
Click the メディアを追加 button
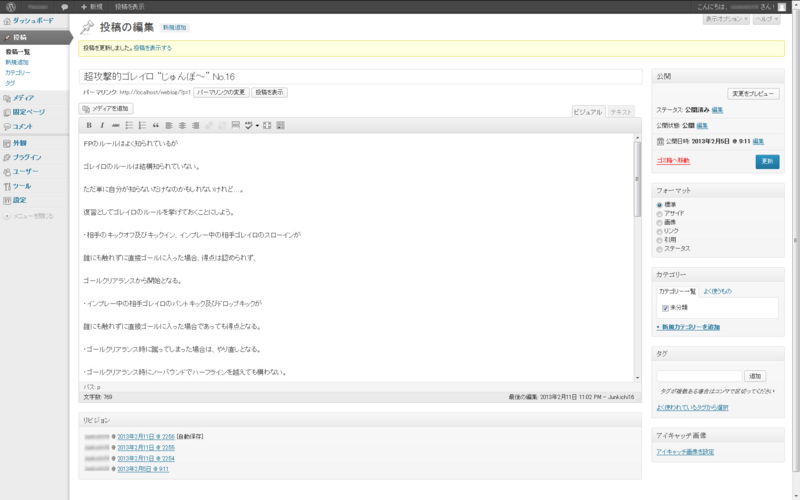[x=106, y=109]
